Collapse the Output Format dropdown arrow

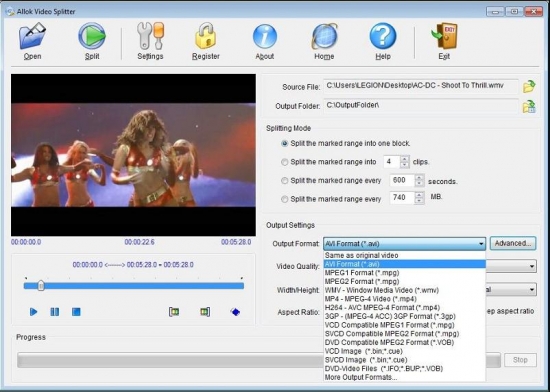[481, 244]
